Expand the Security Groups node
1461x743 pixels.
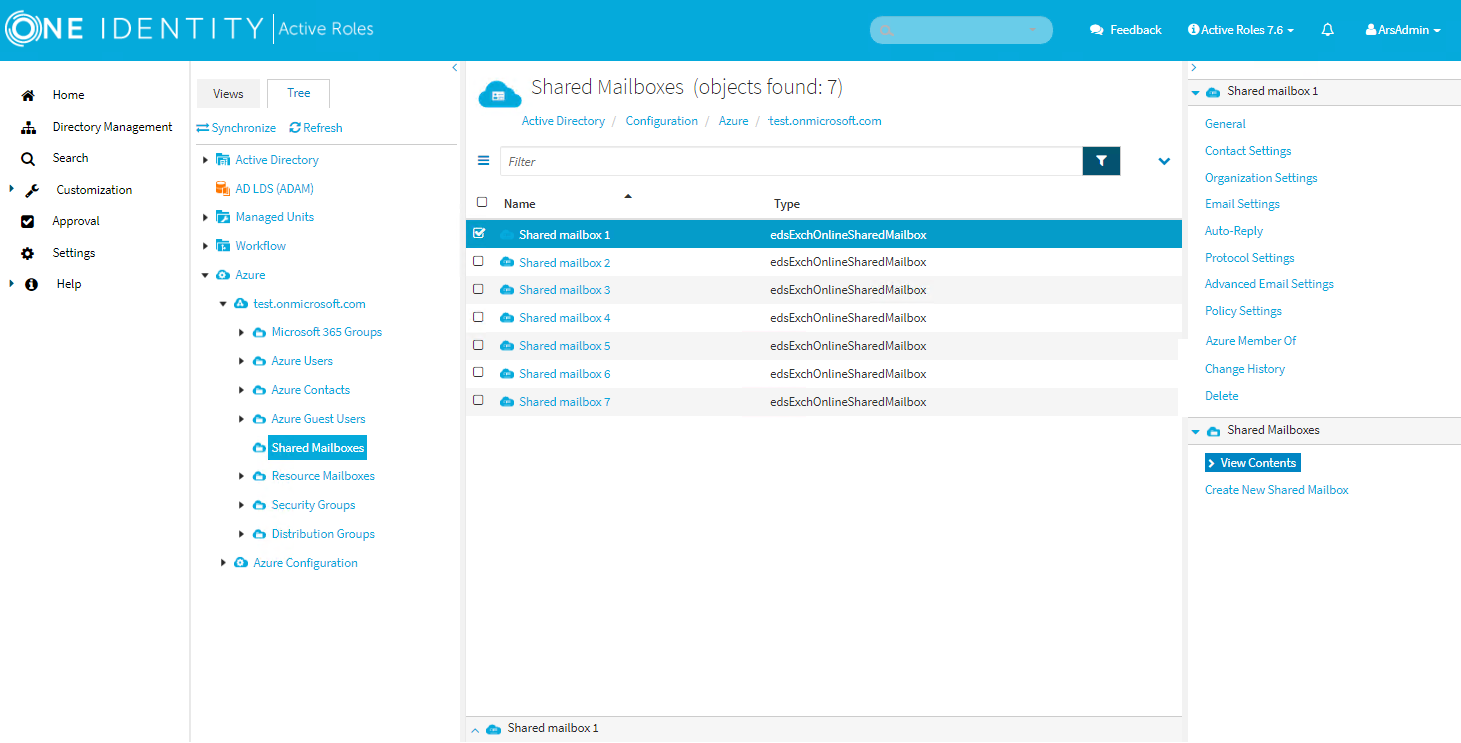click(241, 505)
